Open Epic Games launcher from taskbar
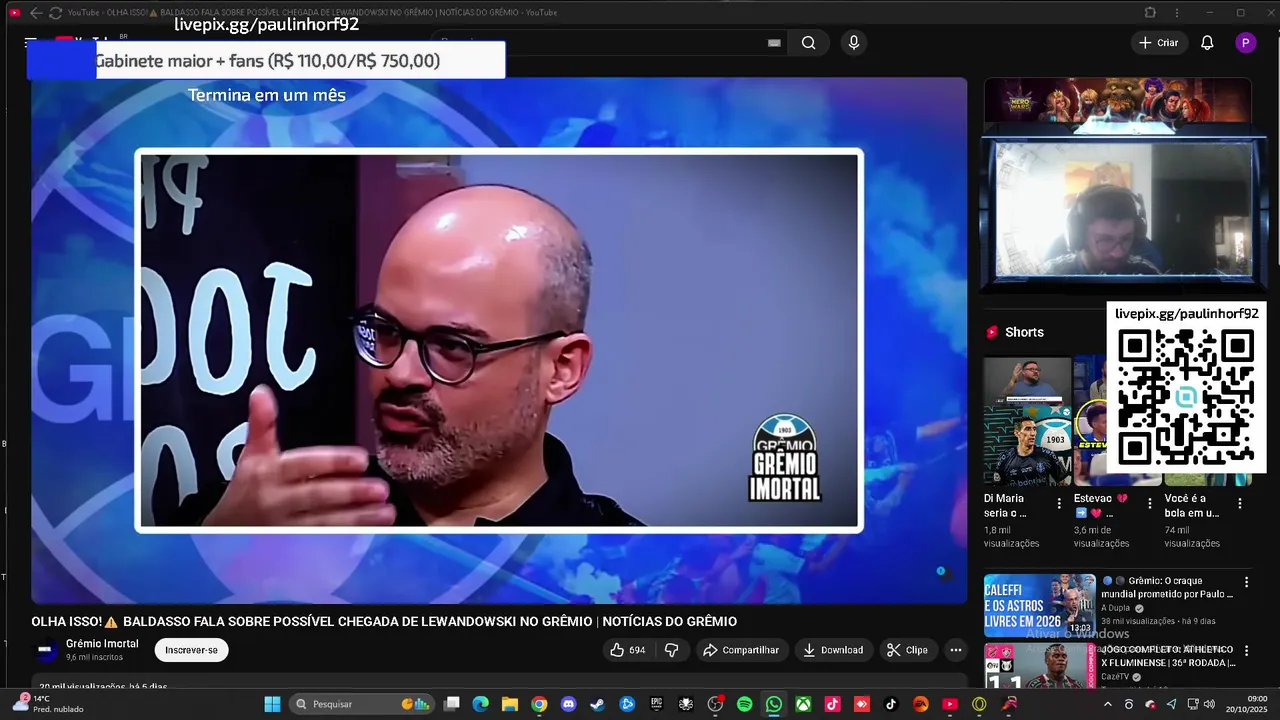This screenshot has width=1280, height=720. [x=656, y=704]
